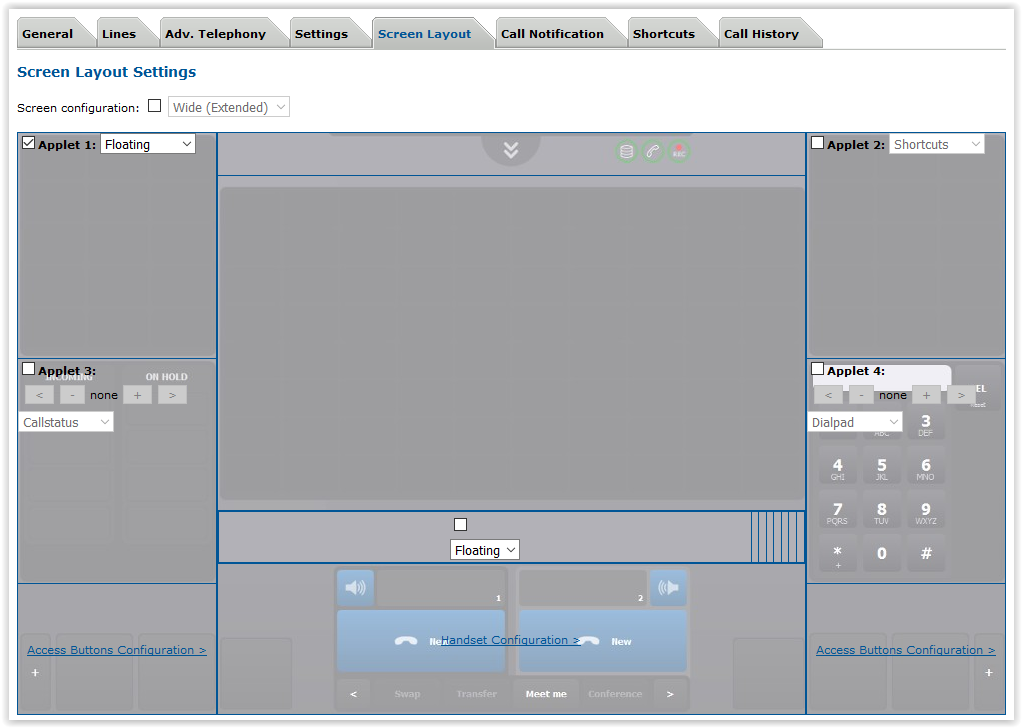Click the Transfer button

476,693
